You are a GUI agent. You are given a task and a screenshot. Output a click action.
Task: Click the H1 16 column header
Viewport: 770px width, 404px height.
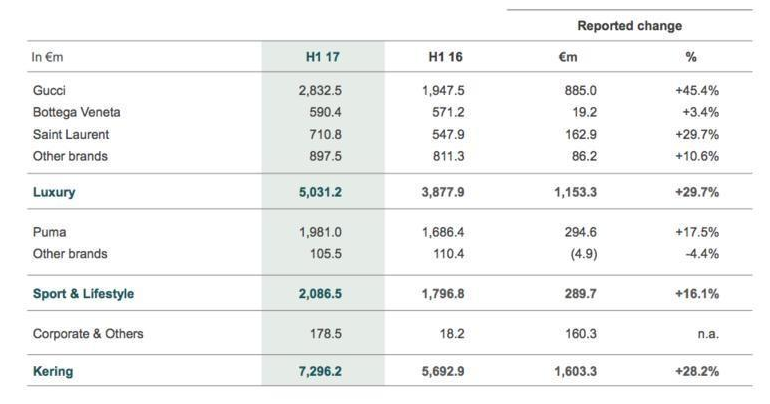[445, 57]
